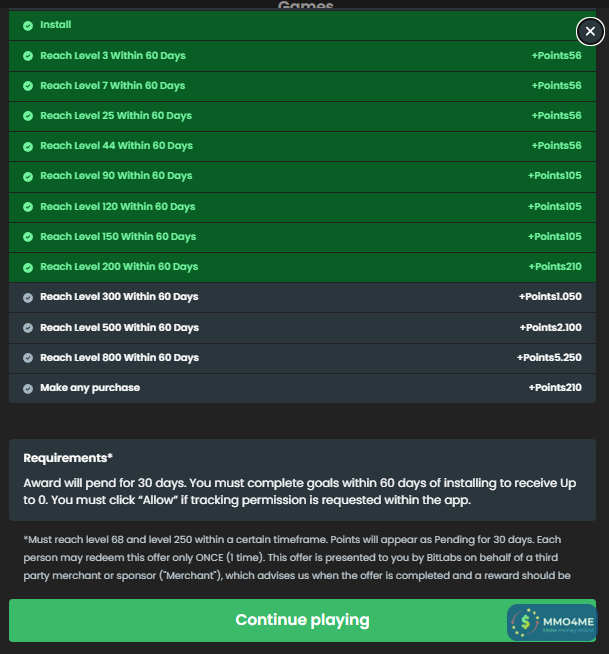The width and height of the screenshot is (609, 654).
Task: Click the Requirements* heading
Action: click(x=68, y=458)
